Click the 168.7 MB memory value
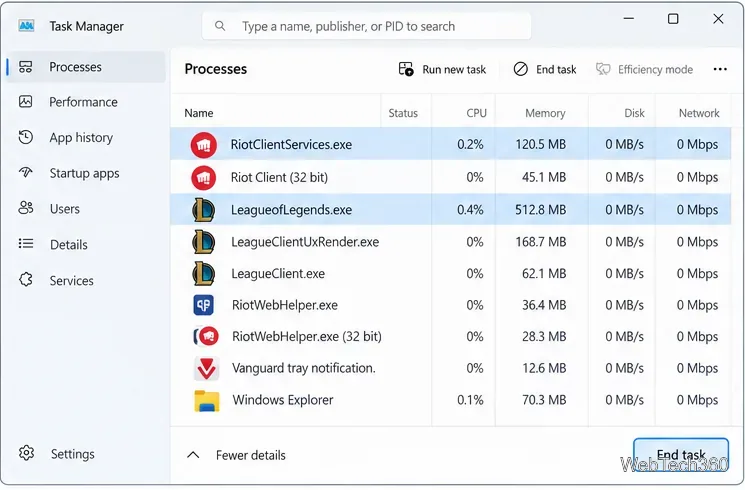The image size is (745, 490). point(541,242)
